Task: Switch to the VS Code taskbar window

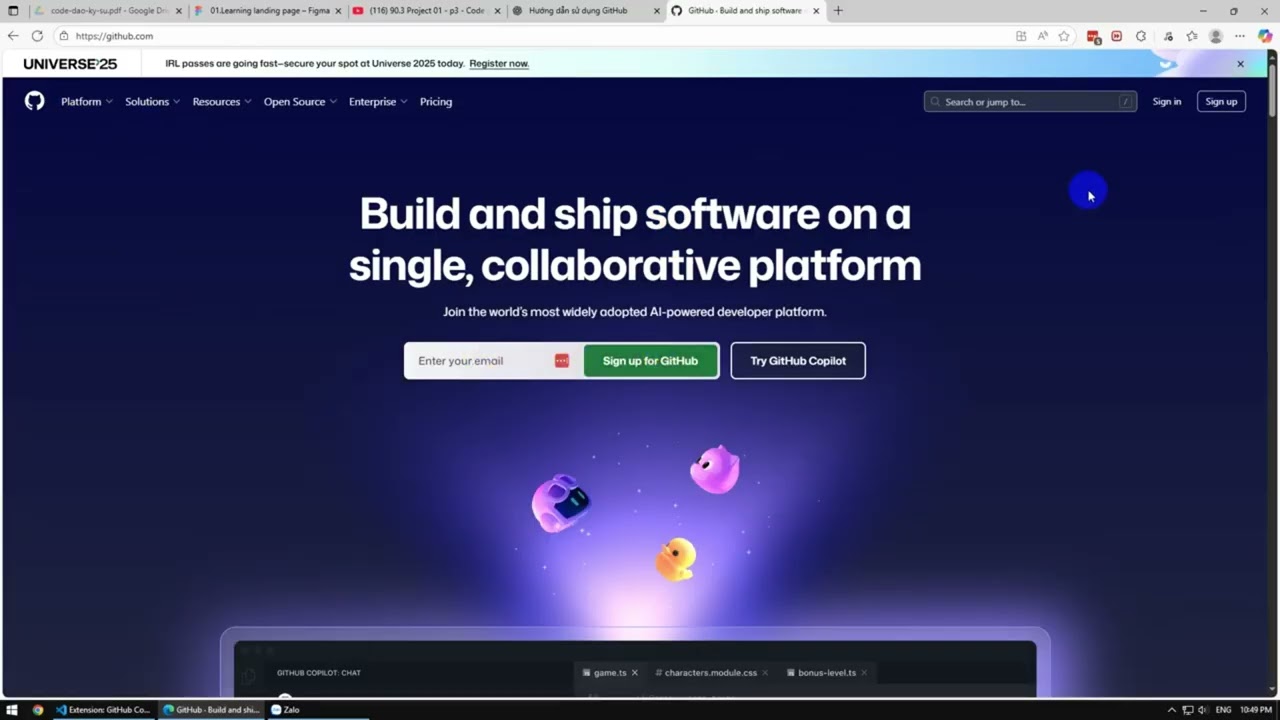Action: (x=104, y=710)
